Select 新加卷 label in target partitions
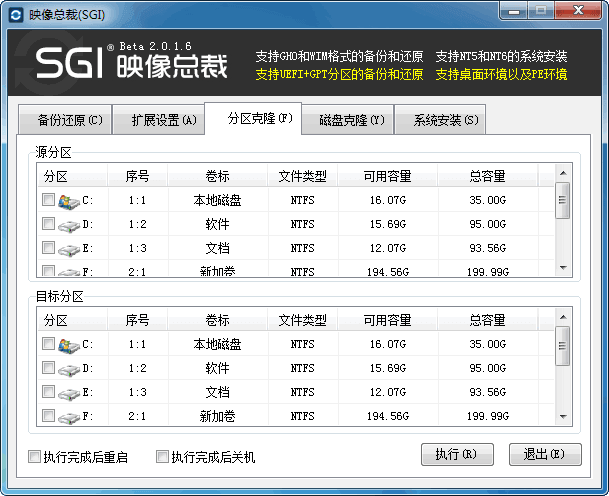Viewport: 609px width, 496px height. [x=218, y=416]
